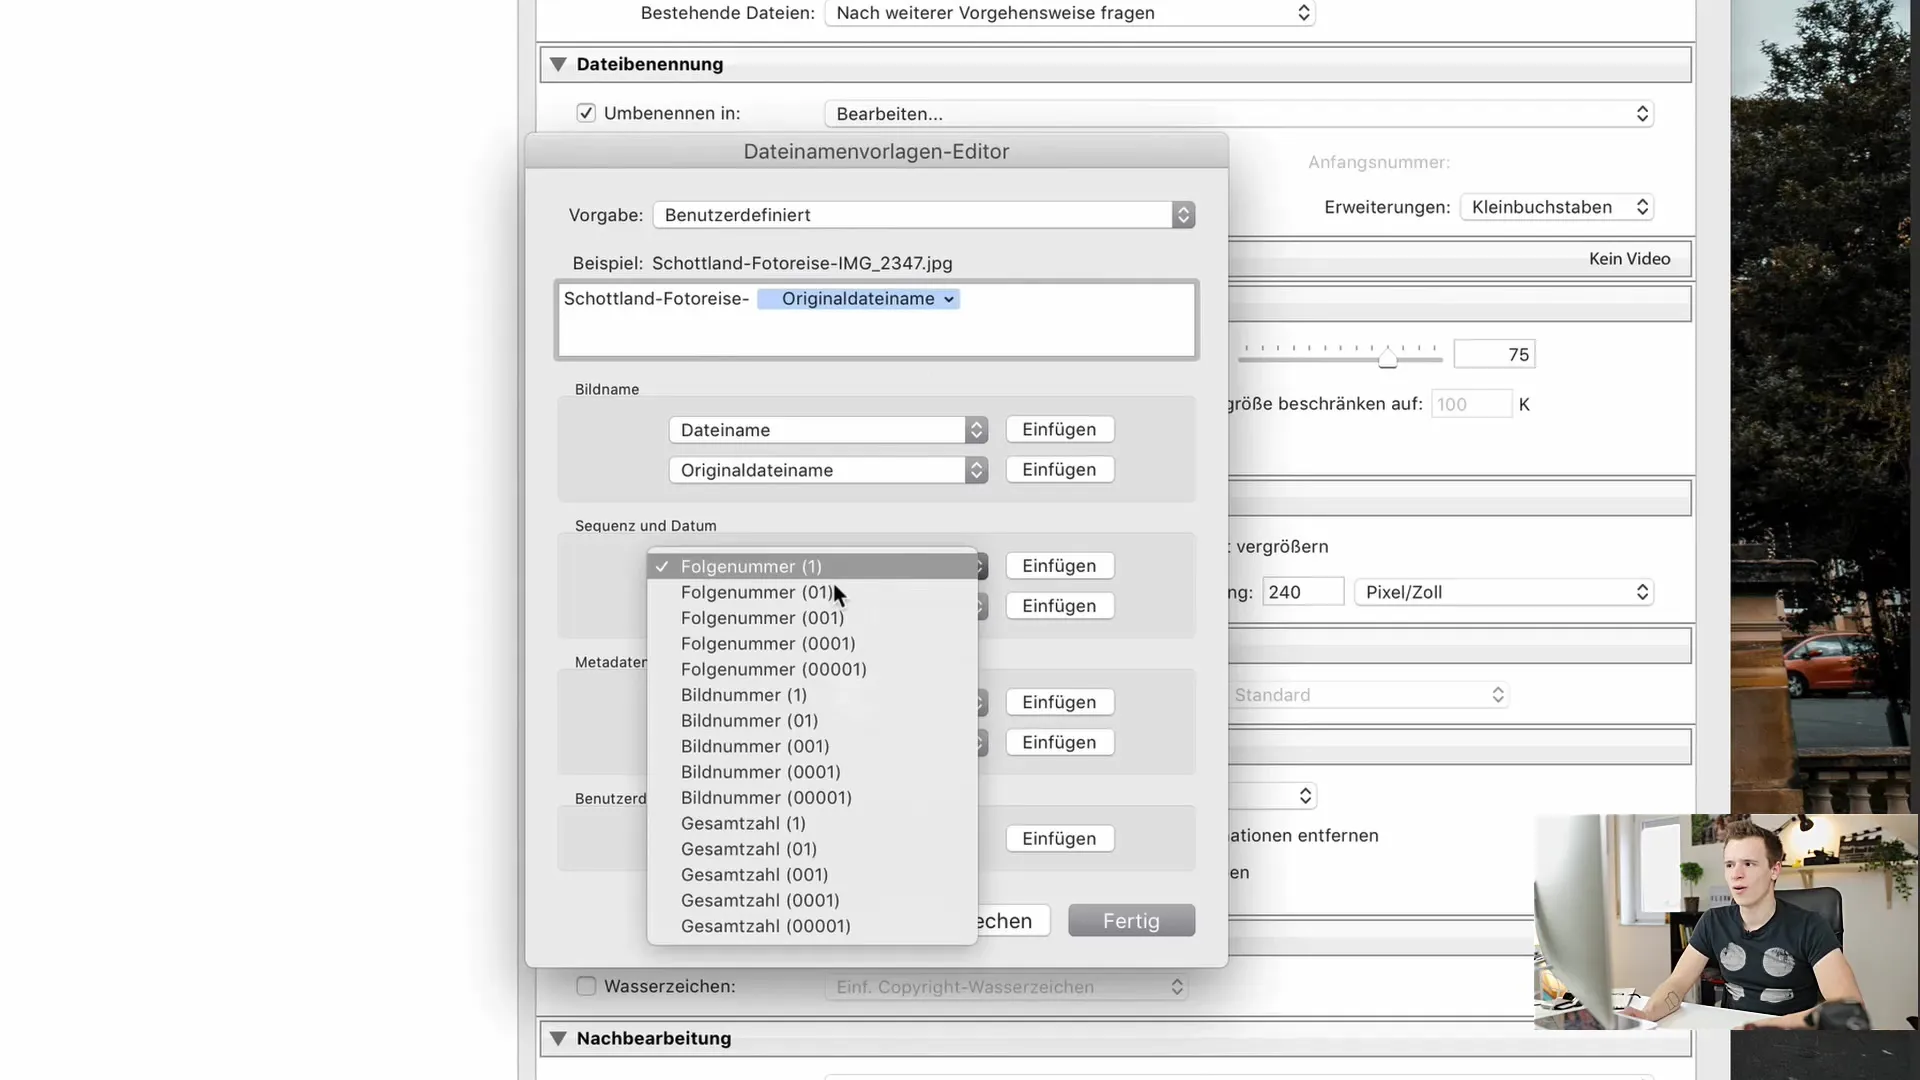Adjust the quality slider handle
The image size is (1920, 1080).
click(1388, 357)
